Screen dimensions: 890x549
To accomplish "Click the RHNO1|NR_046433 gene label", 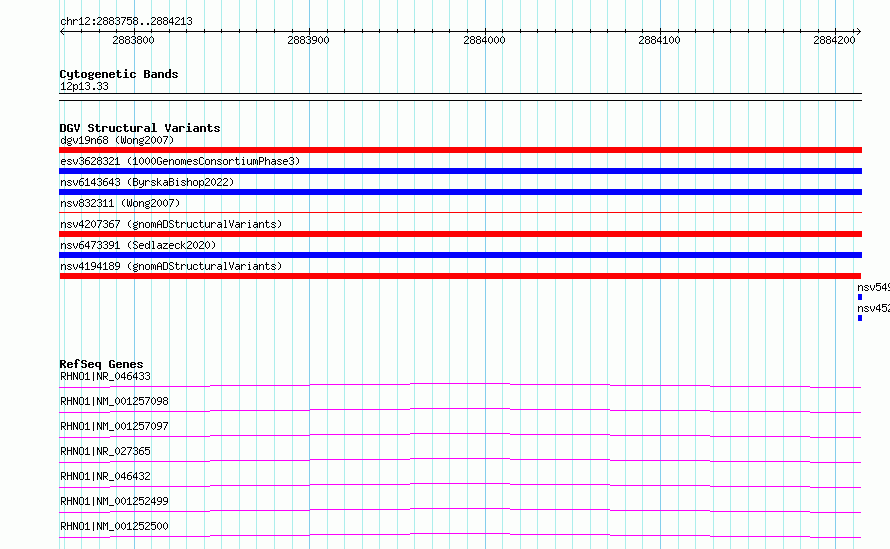I will (x=105, y=376).
